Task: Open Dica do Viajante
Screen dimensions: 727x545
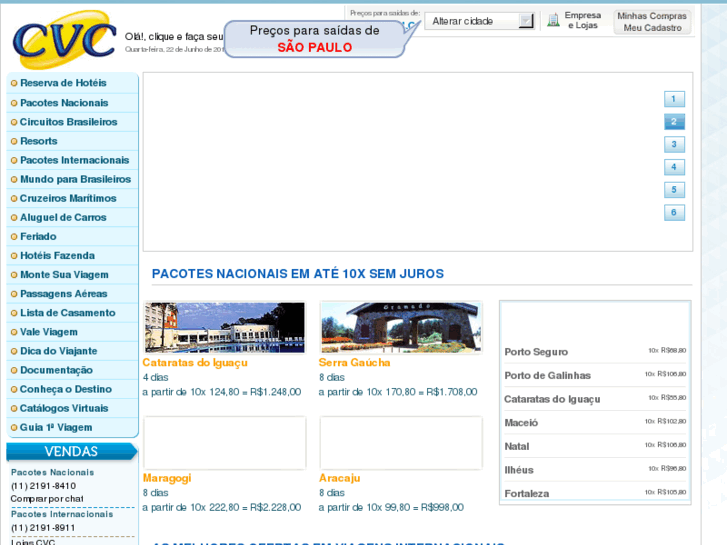Action: pos(58,351)
